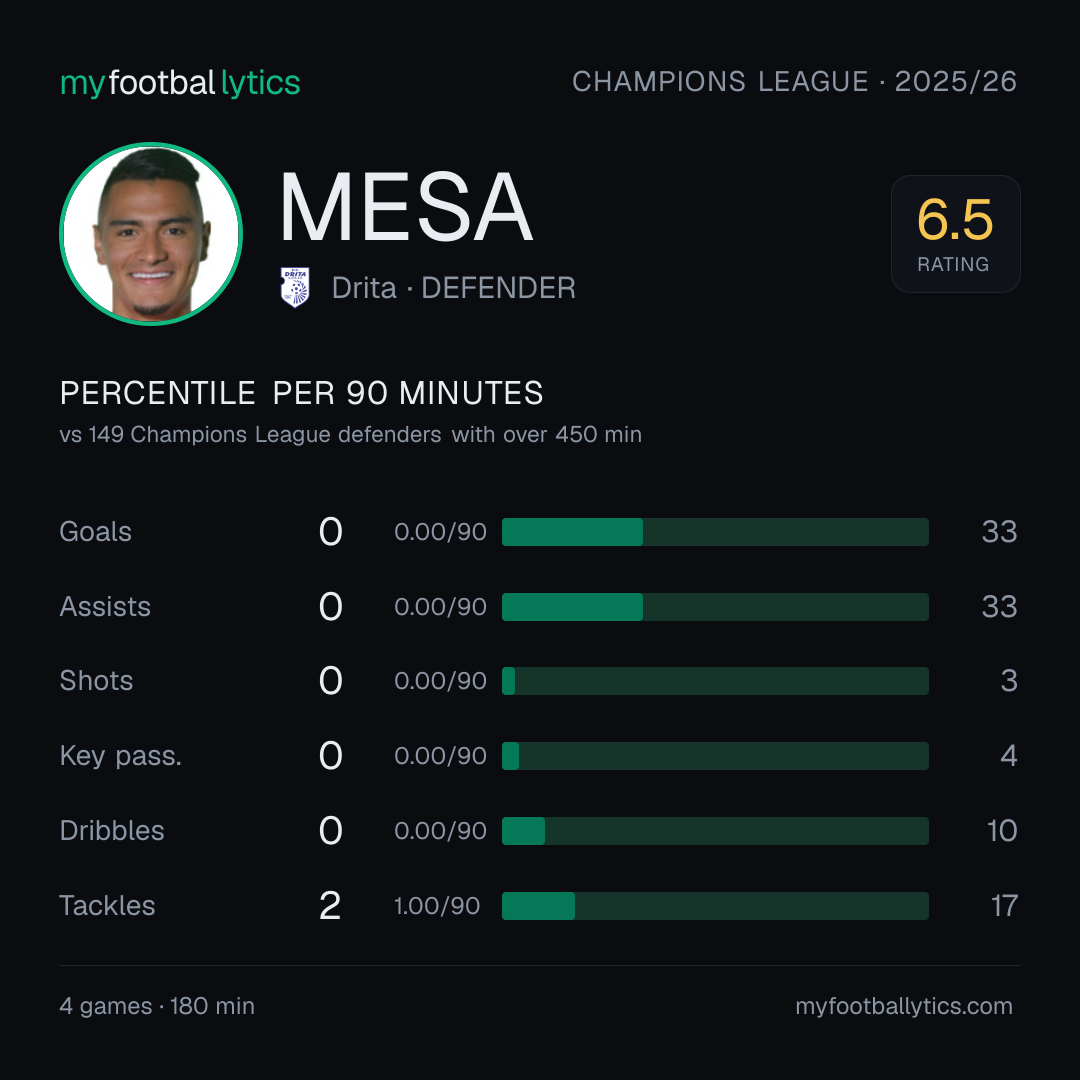Image resolution: width=1080 pixels, height=1080 pixels.
Task: Visit the myfootballytics.com footer link
Action: pos(904,1006)
